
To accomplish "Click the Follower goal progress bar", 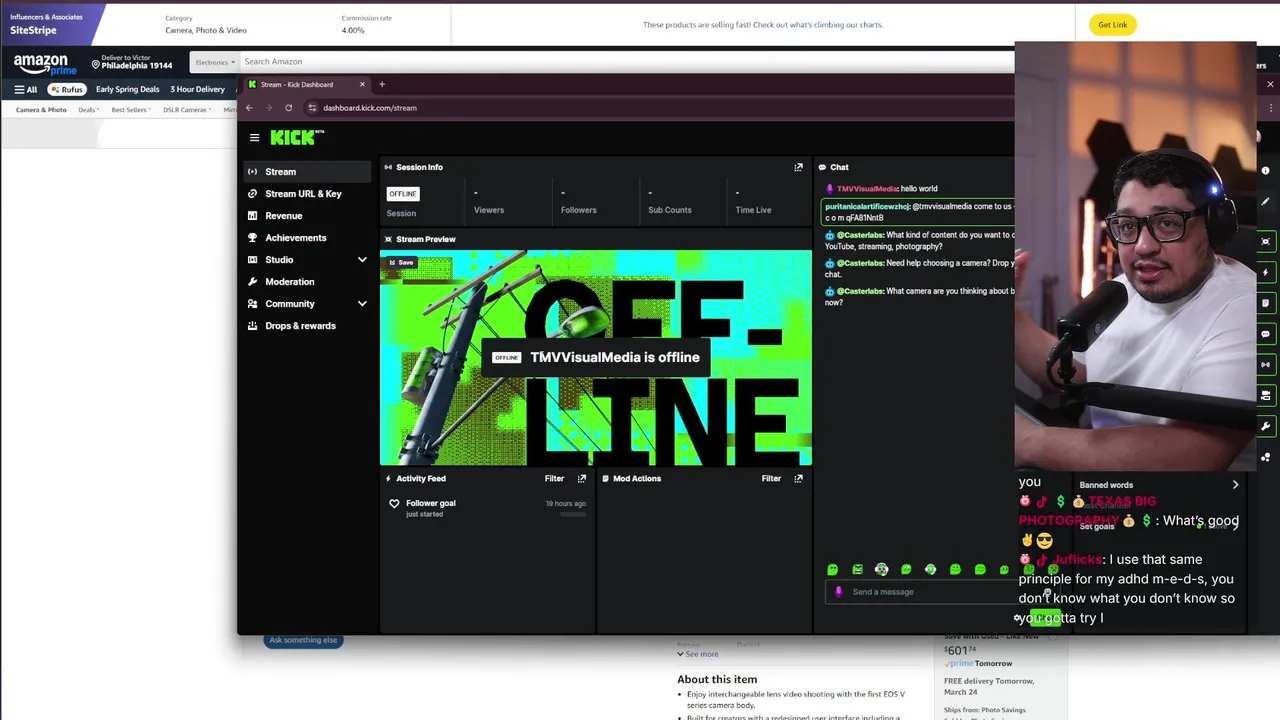I will click(573, 514).
